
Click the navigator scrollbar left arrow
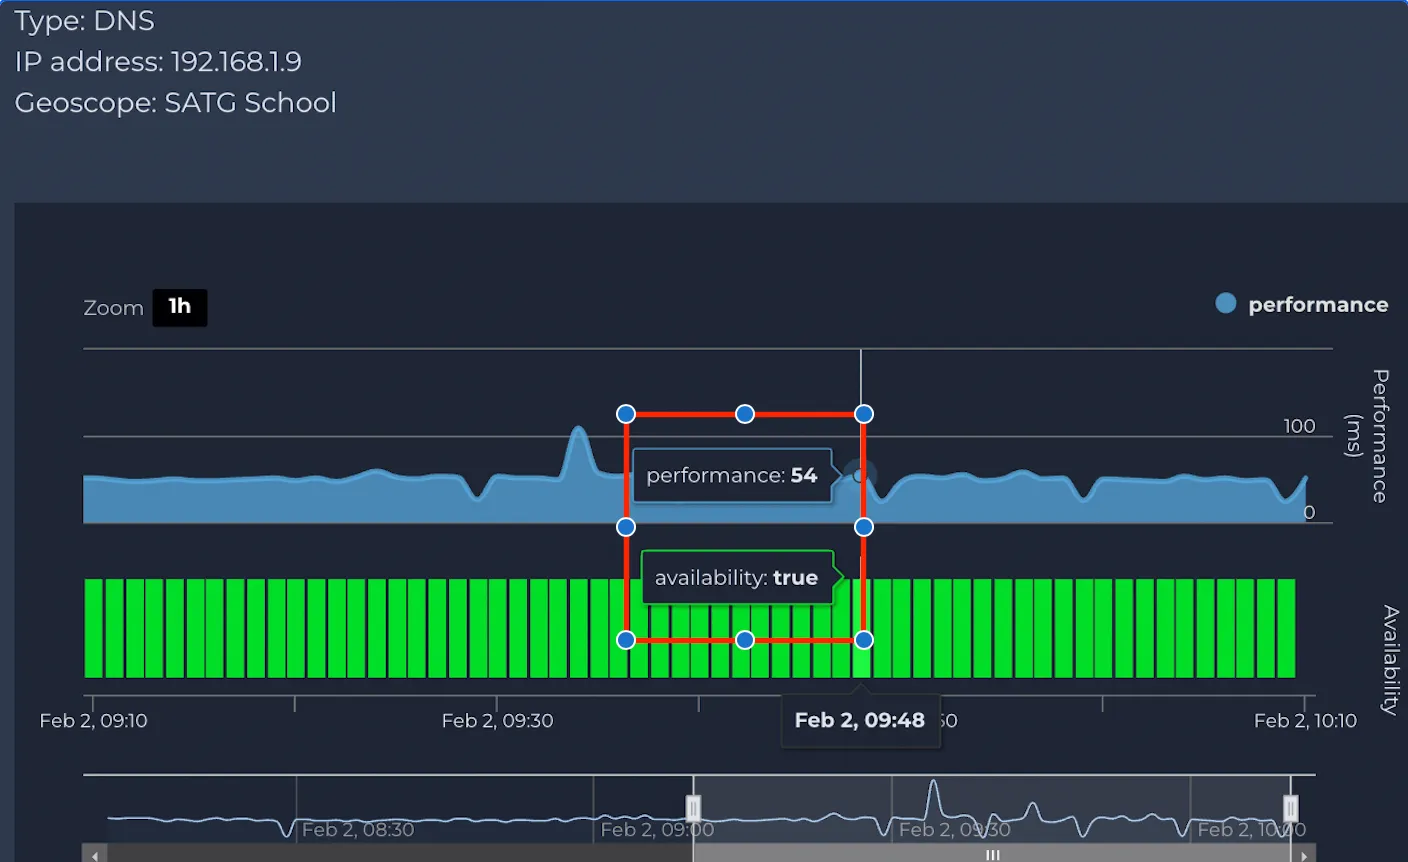[95, 855]
